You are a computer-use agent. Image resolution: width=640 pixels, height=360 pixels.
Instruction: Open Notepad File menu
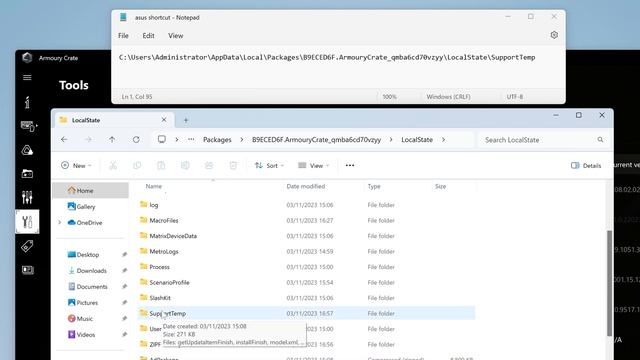[123, 36]
